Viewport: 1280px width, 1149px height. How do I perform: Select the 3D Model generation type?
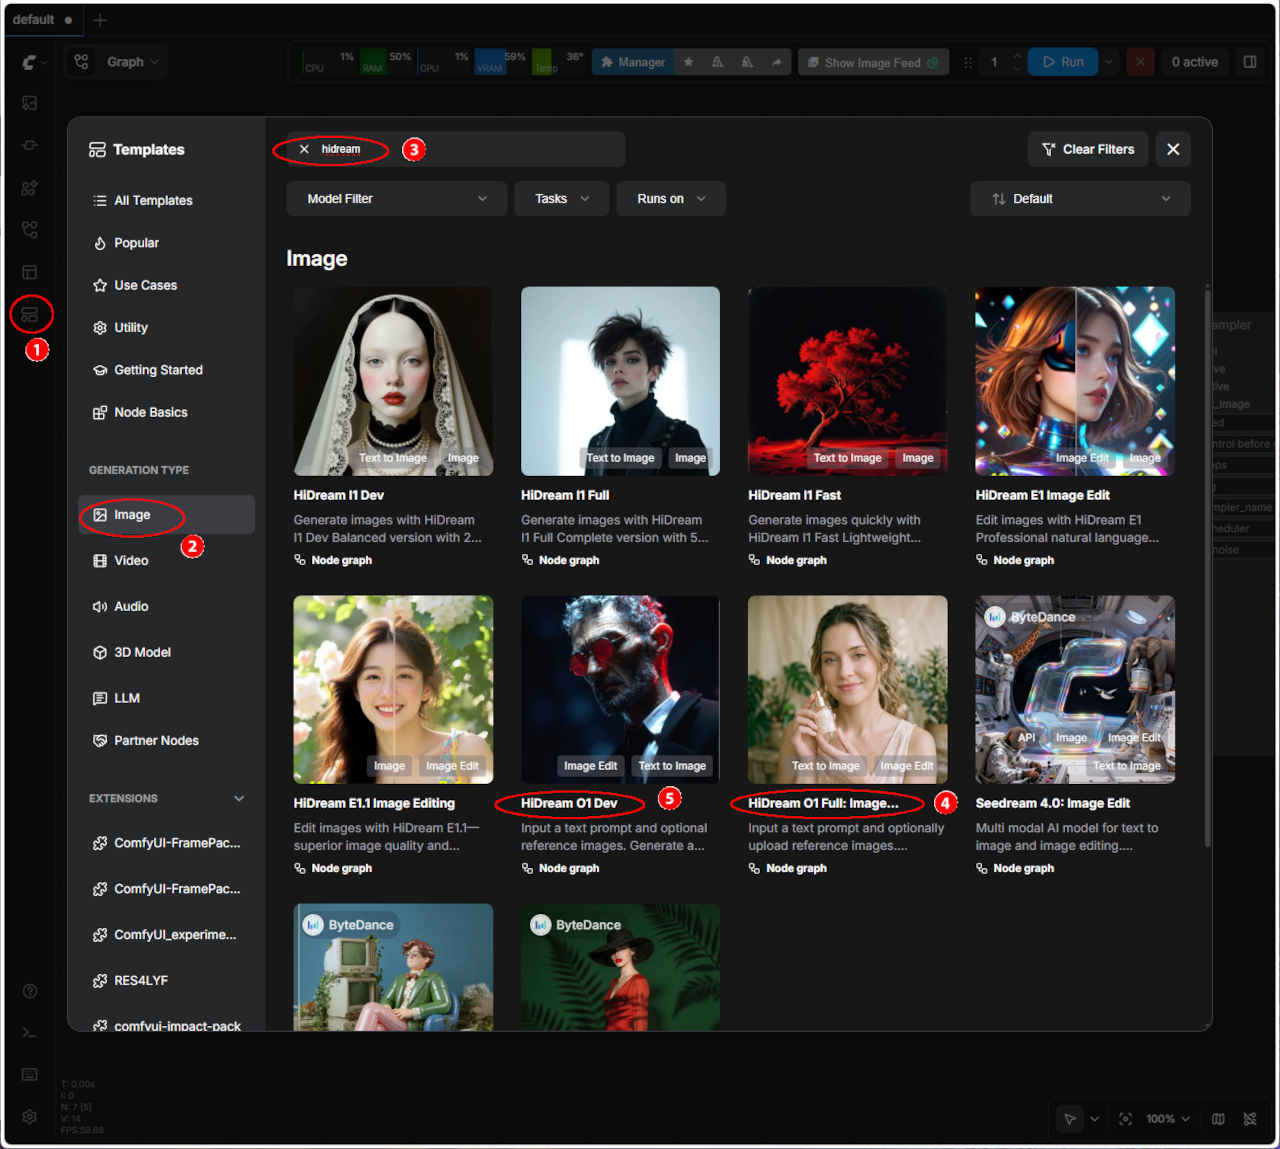point(166,652)
